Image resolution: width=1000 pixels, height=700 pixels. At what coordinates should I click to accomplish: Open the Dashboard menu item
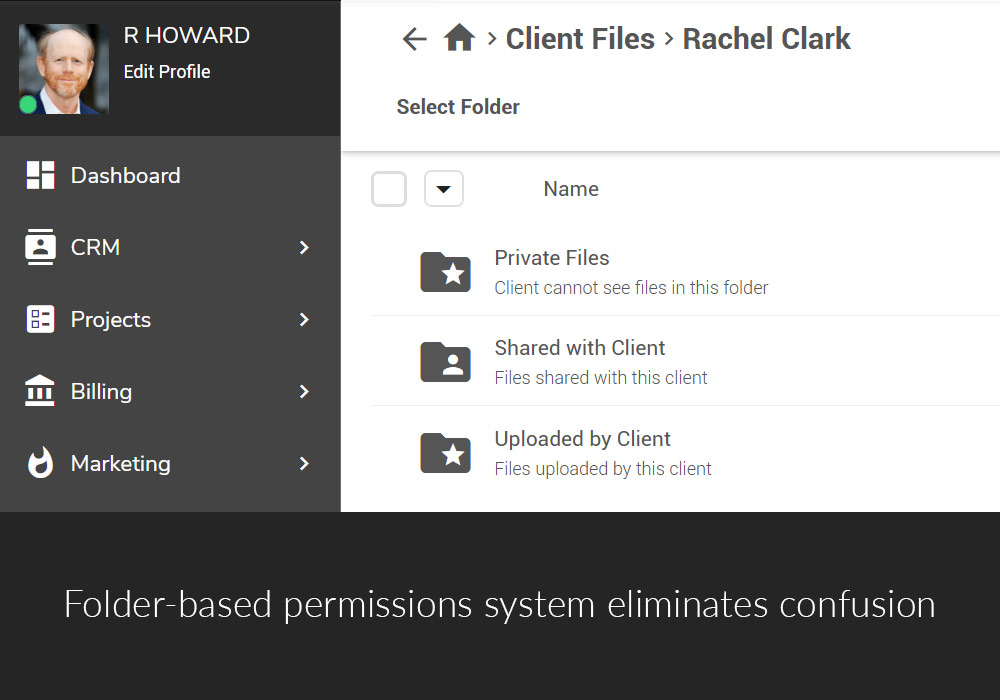coord(125,175)
